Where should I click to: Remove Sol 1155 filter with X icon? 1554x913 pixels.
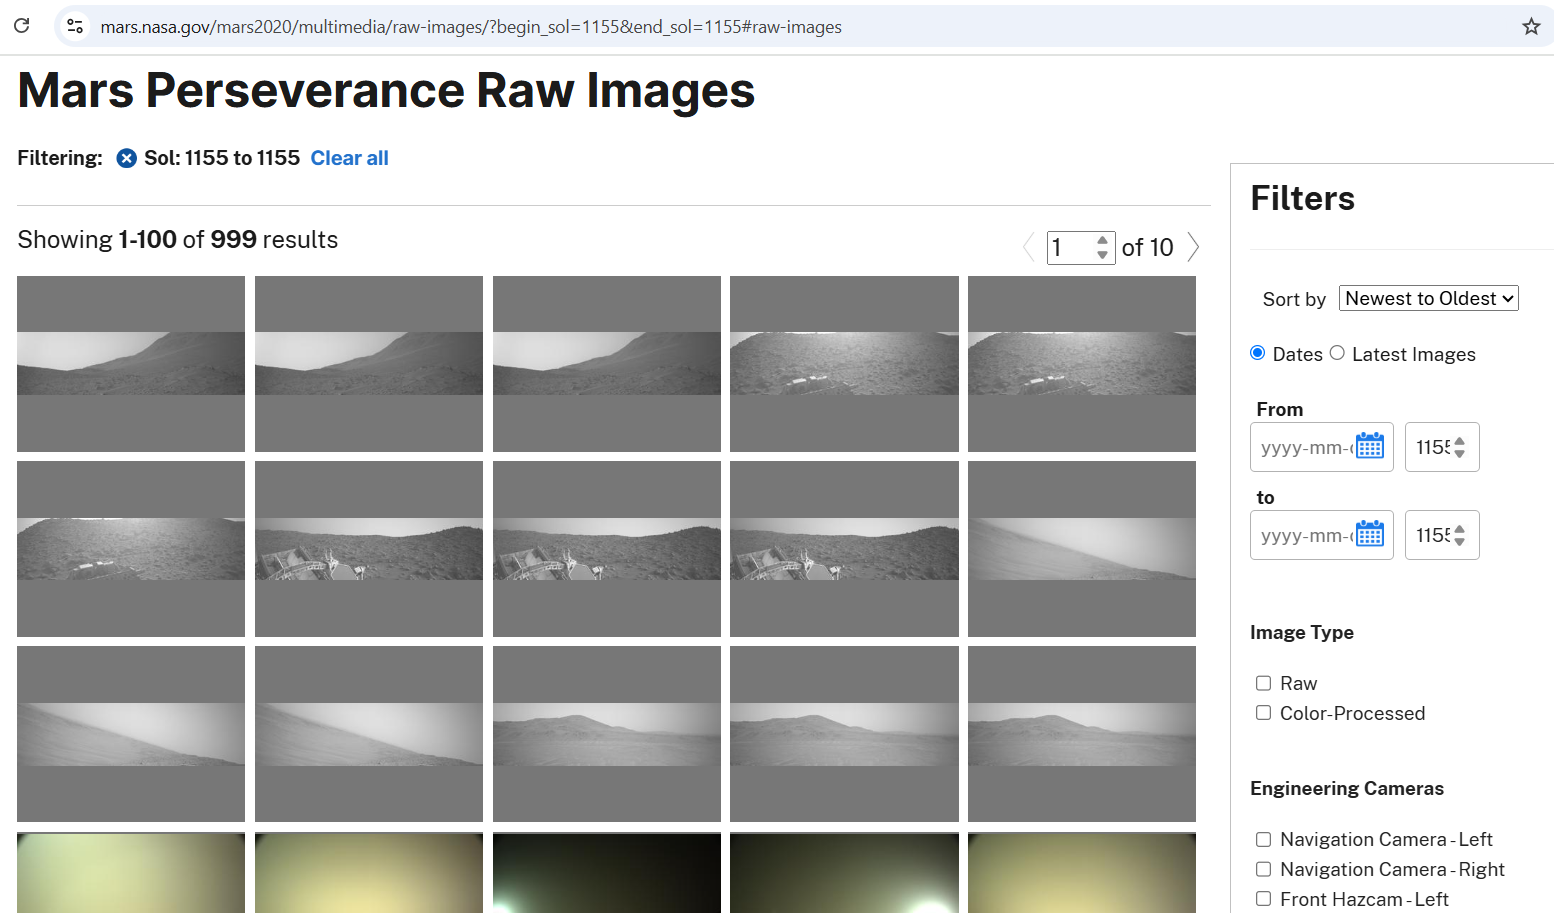(126, 158)
